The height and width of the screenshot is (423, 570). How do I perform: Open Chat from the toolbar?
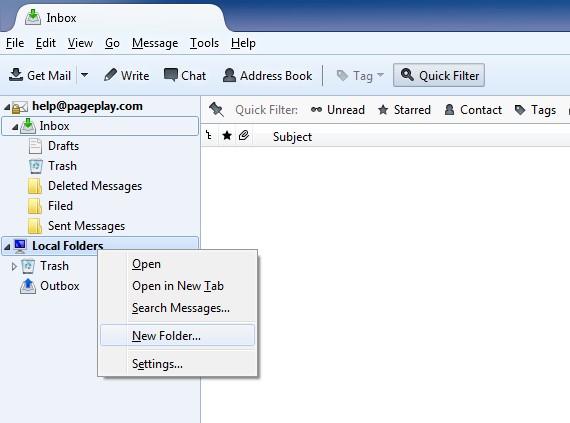click(x=185, y=76)
